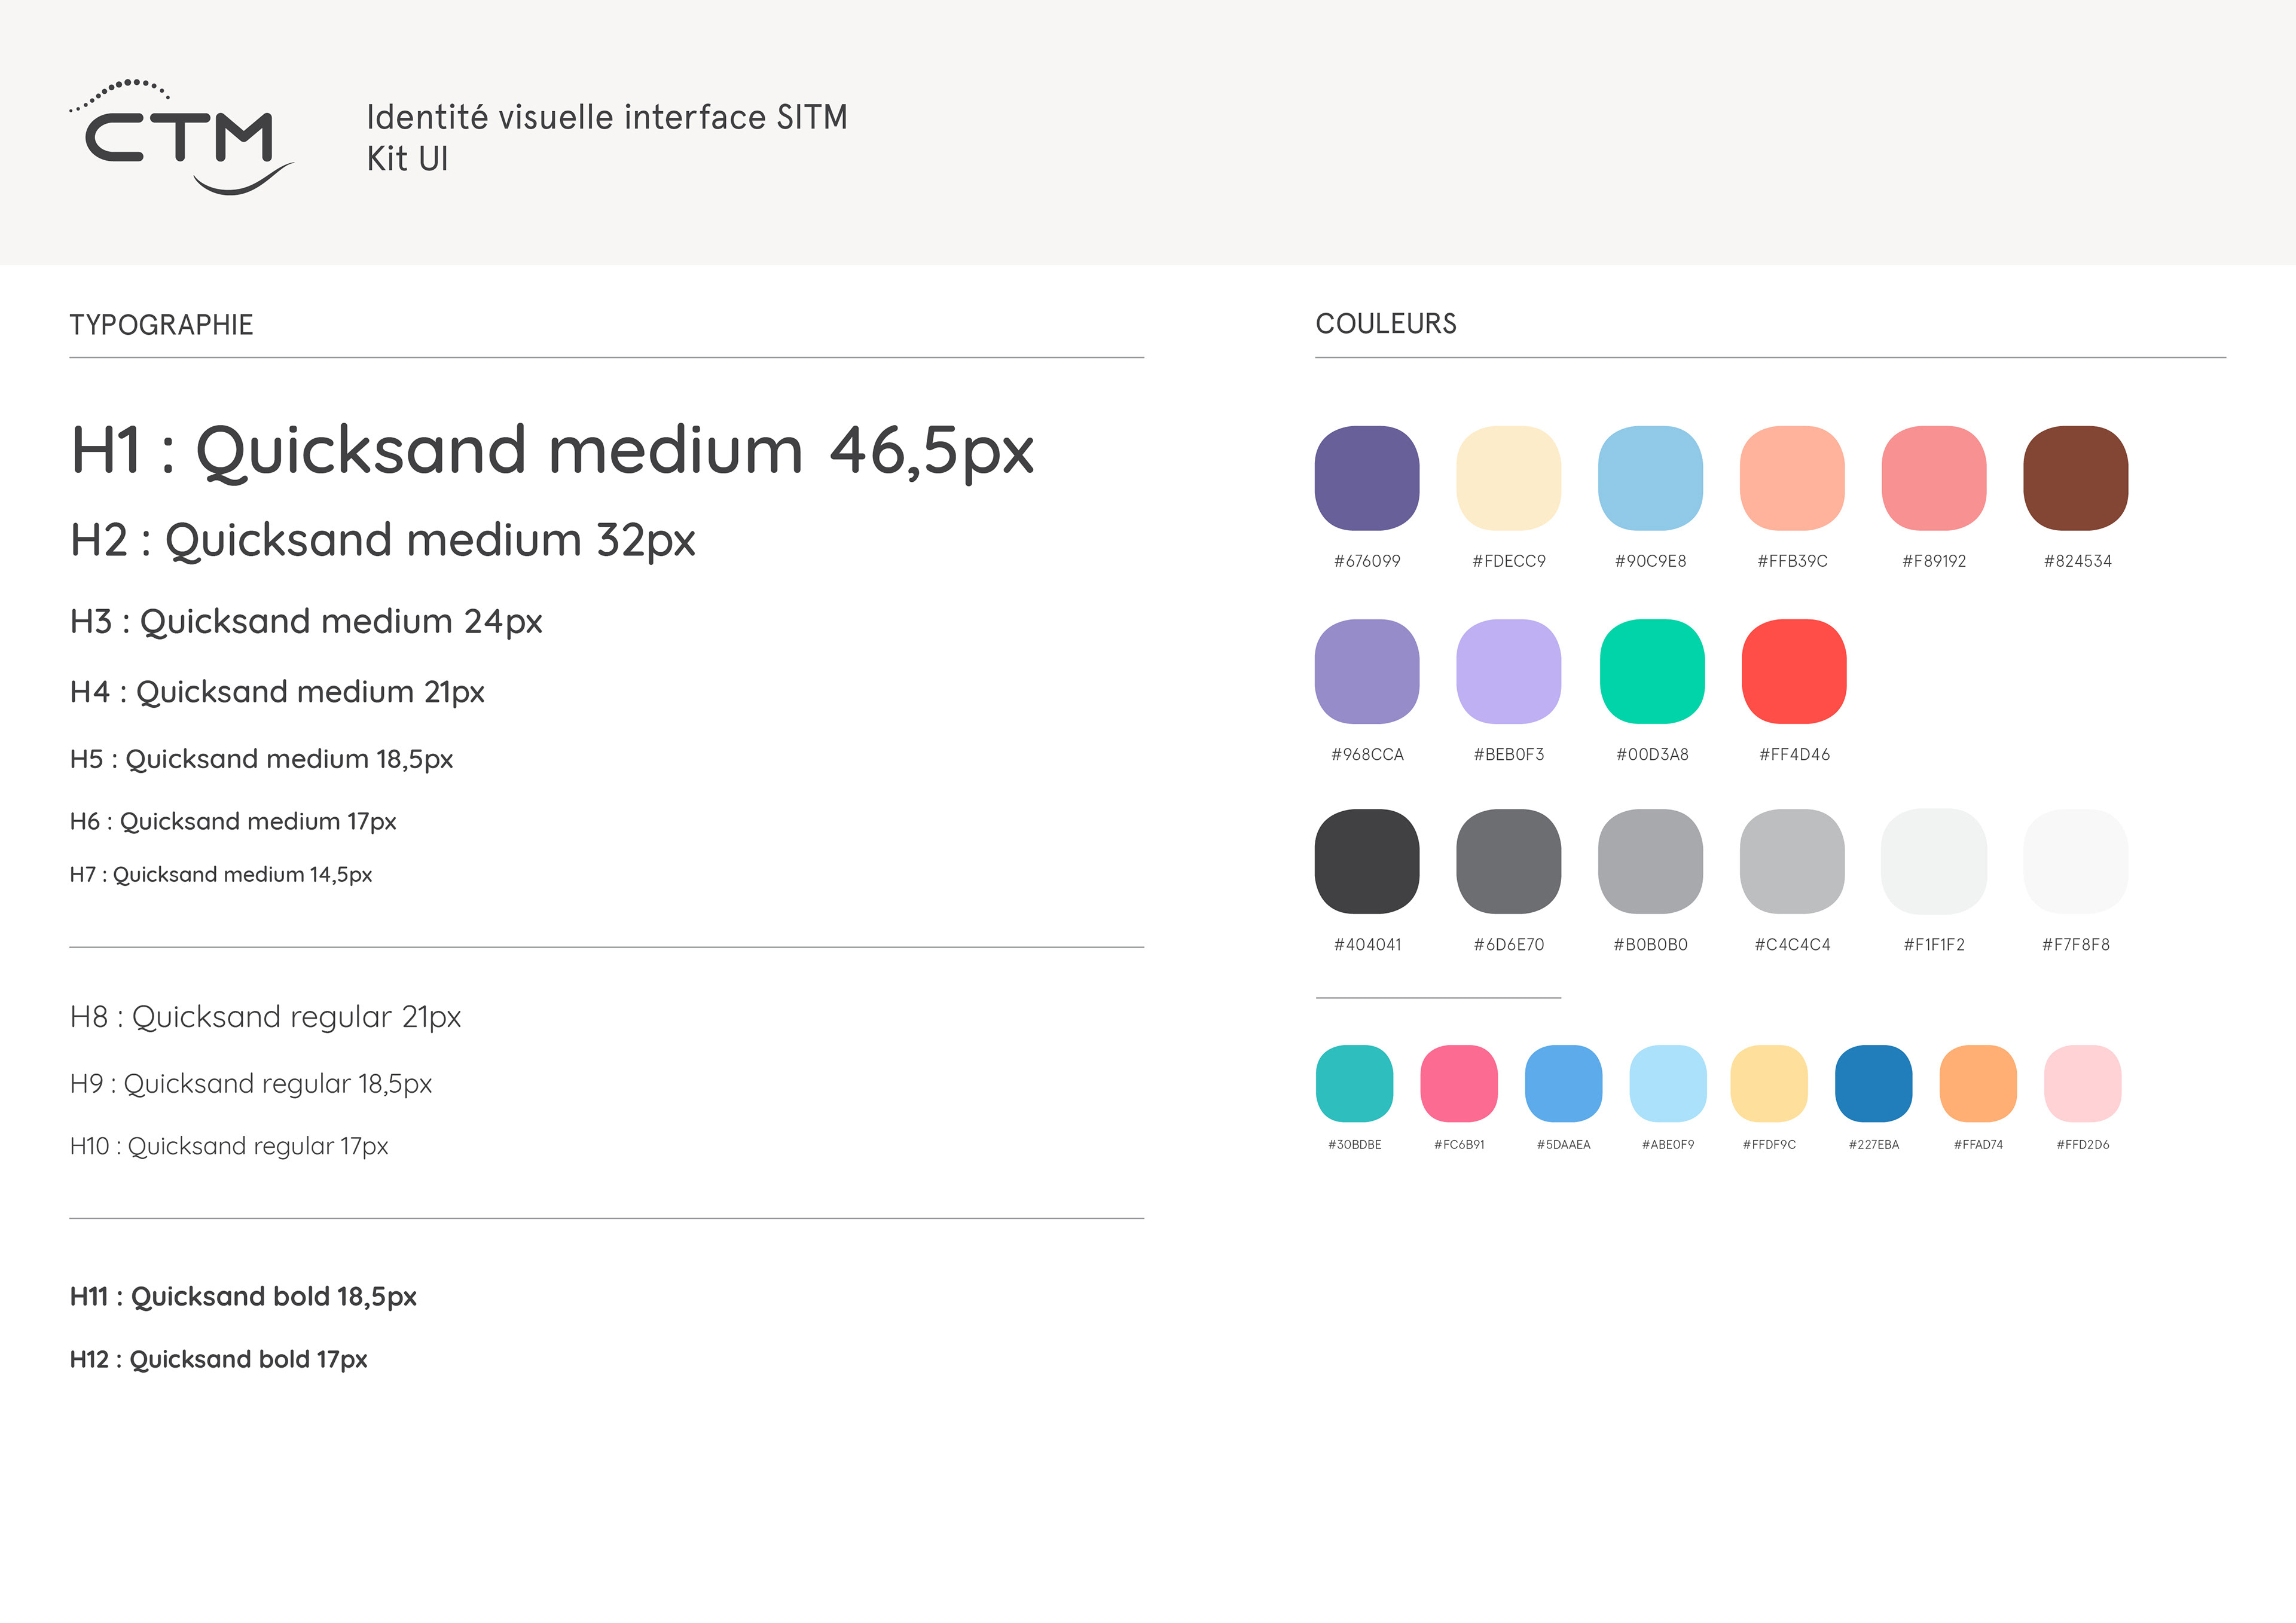Pick the #F7F8F8 near-white swatch

2076,861
